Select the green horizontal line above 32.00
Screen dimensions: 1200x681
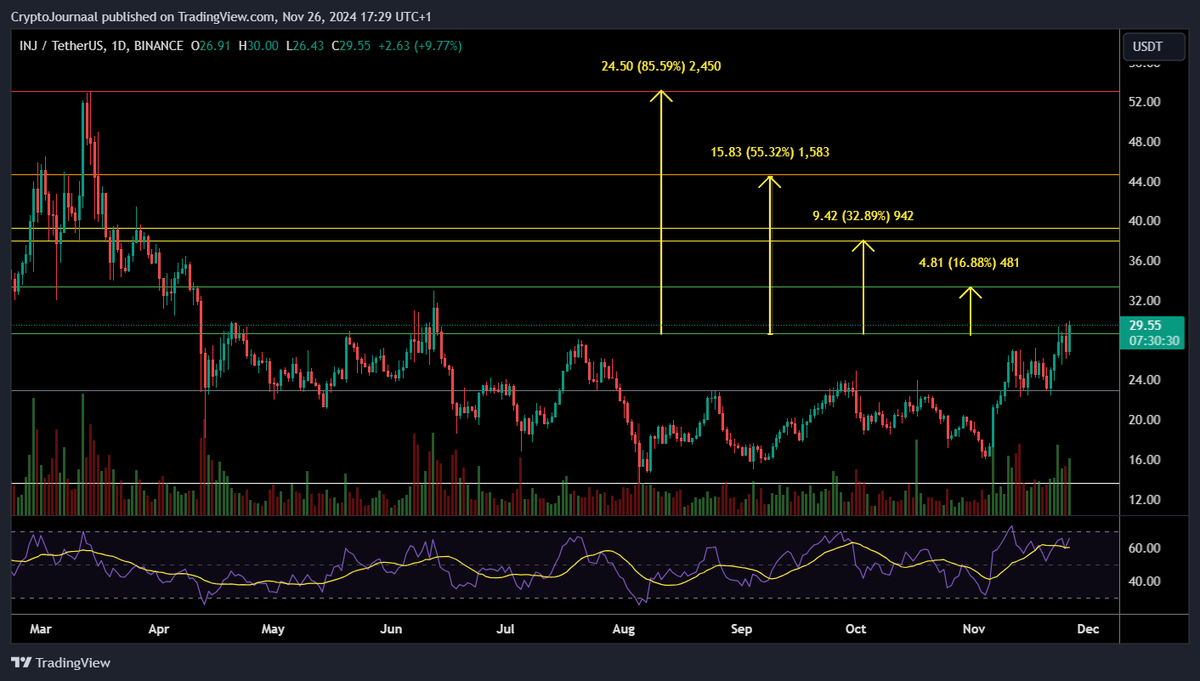click(564, 287)
